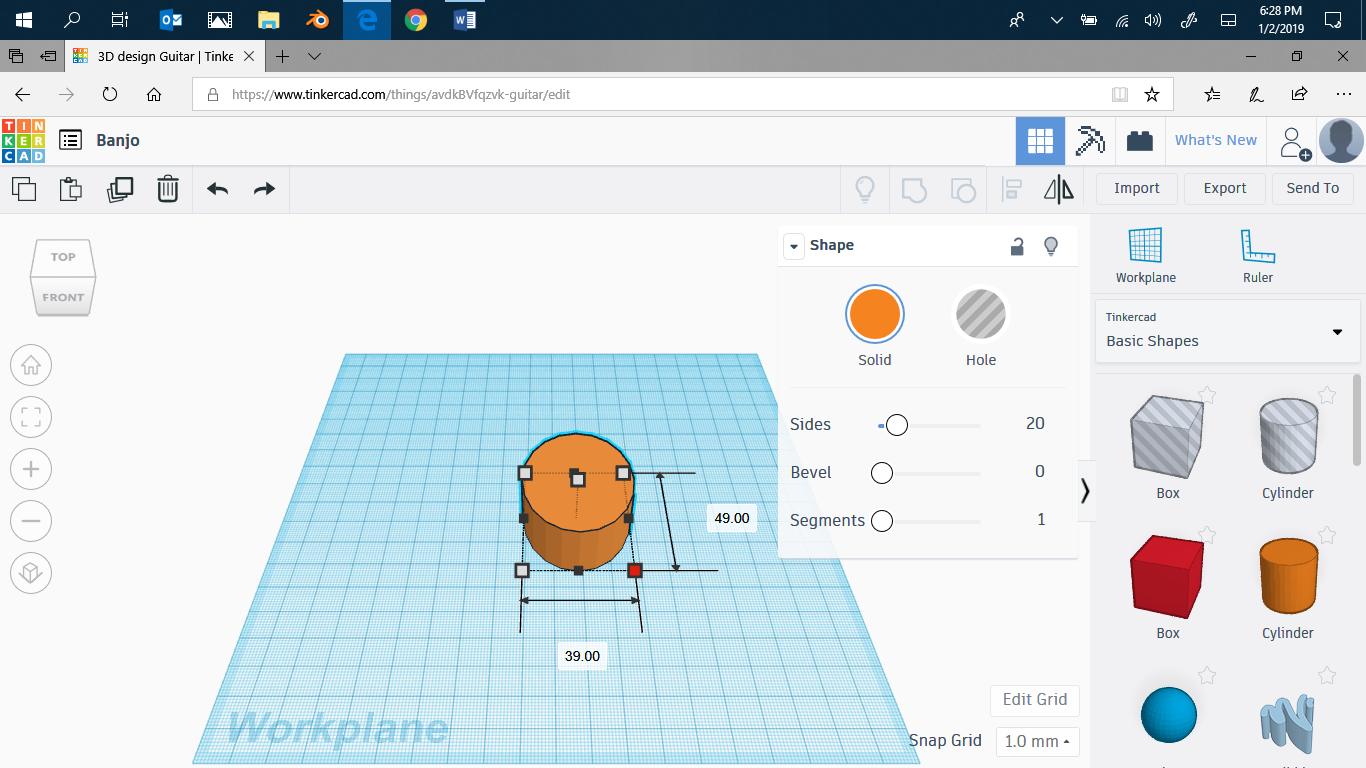
Task: Toggle lock editing on the shape
Action: [1017, 246]
